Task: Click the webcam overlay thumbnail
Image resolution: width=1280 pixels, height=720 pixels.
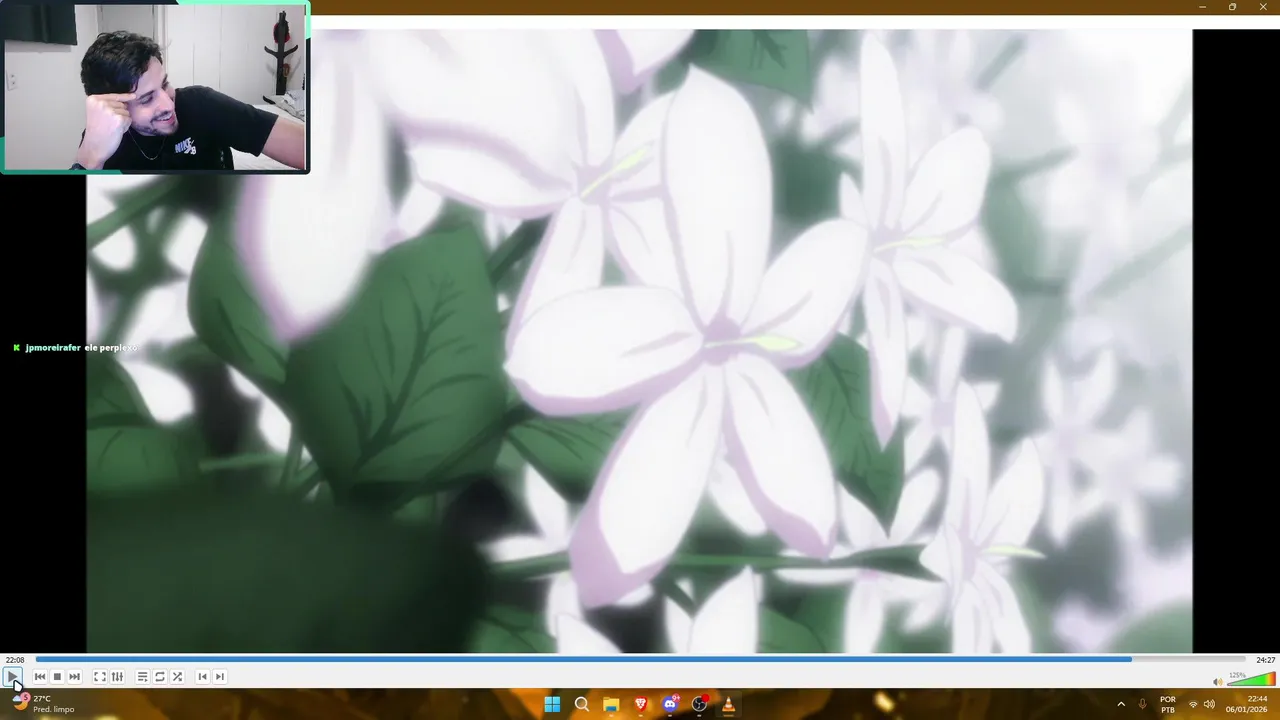Action: click(155, 87)
